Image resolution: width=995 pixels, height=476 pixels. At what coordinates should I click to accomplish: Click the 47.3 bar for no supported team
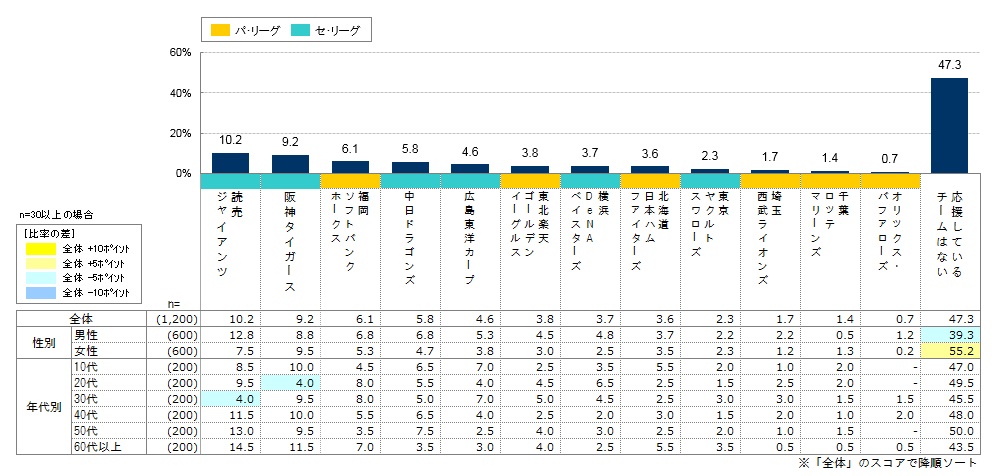tap(949, 126)
